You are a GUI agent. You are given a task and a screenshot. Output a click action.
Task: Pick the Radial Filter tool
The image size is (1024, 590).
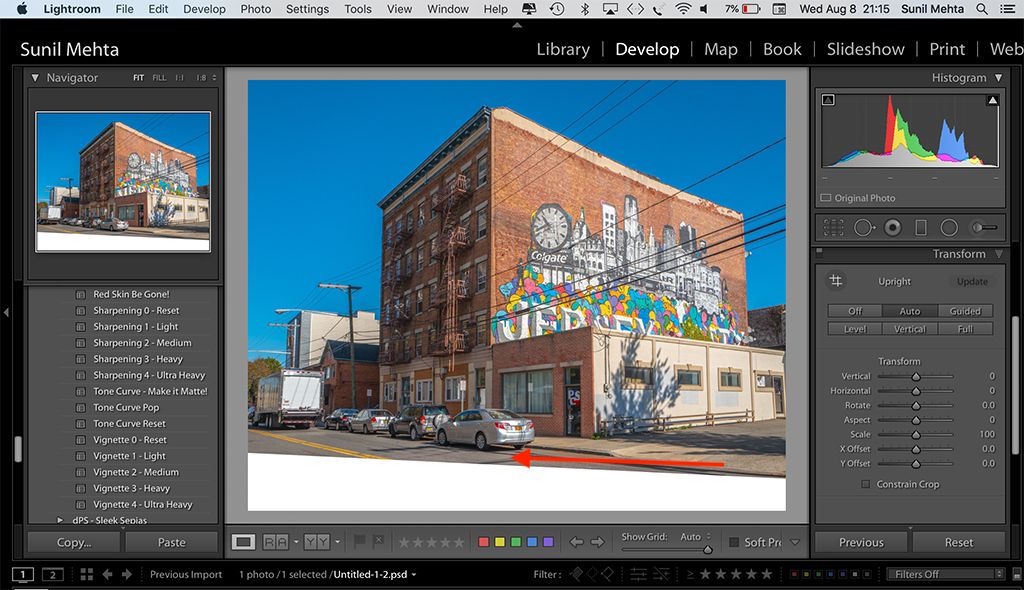pyautogui.click(x=949, y=228)
